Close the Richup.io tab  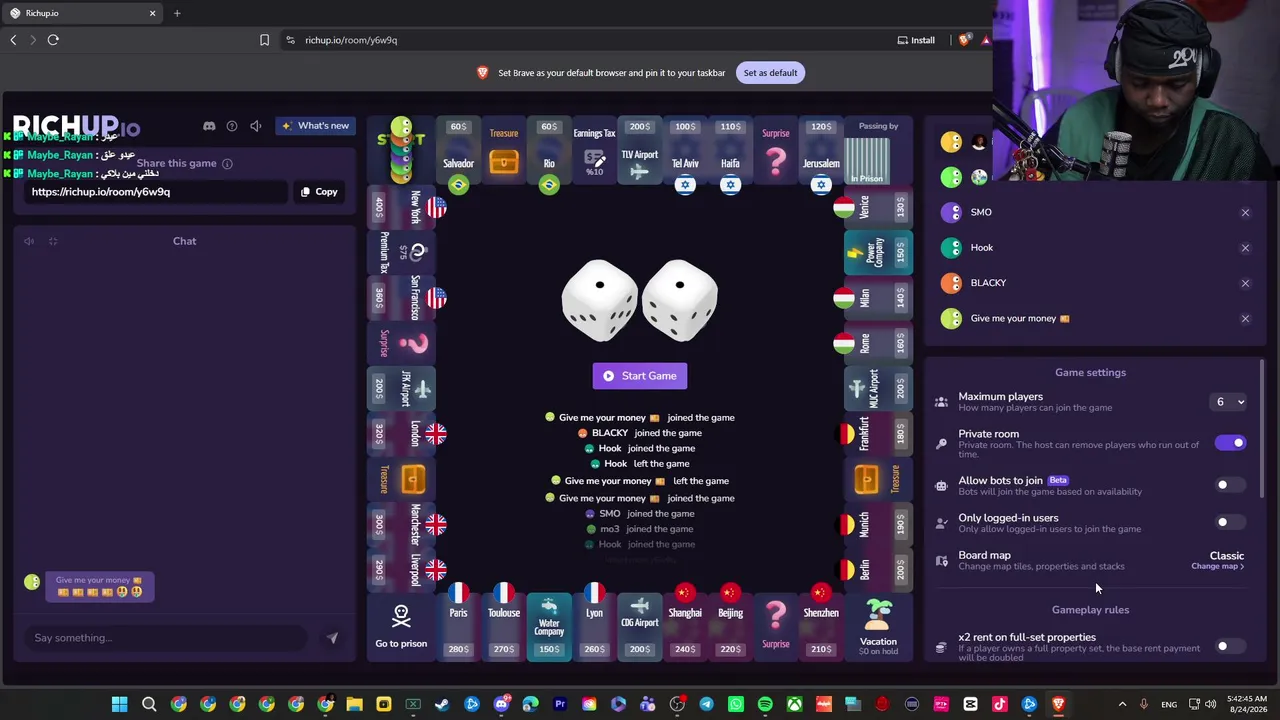point(153,13)
